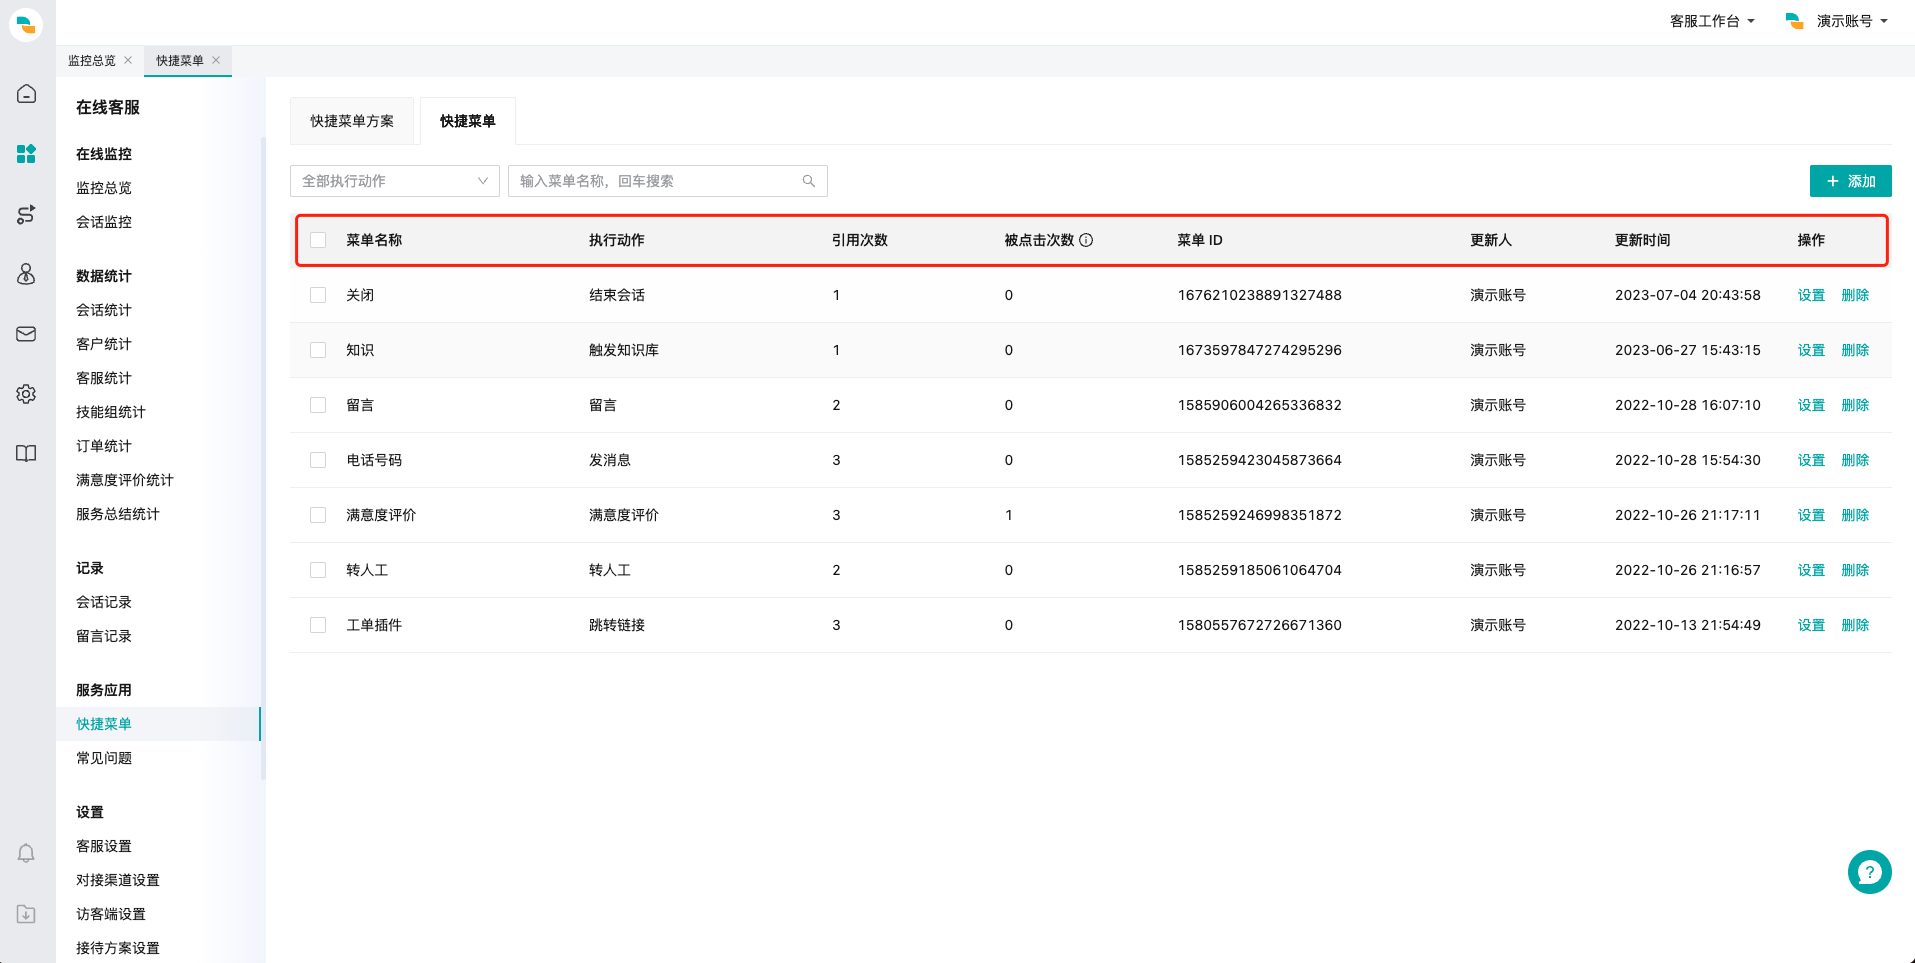Open 会话记录 in the sidebar
The height and width of the screenshot is (963, 1915).
104,602
